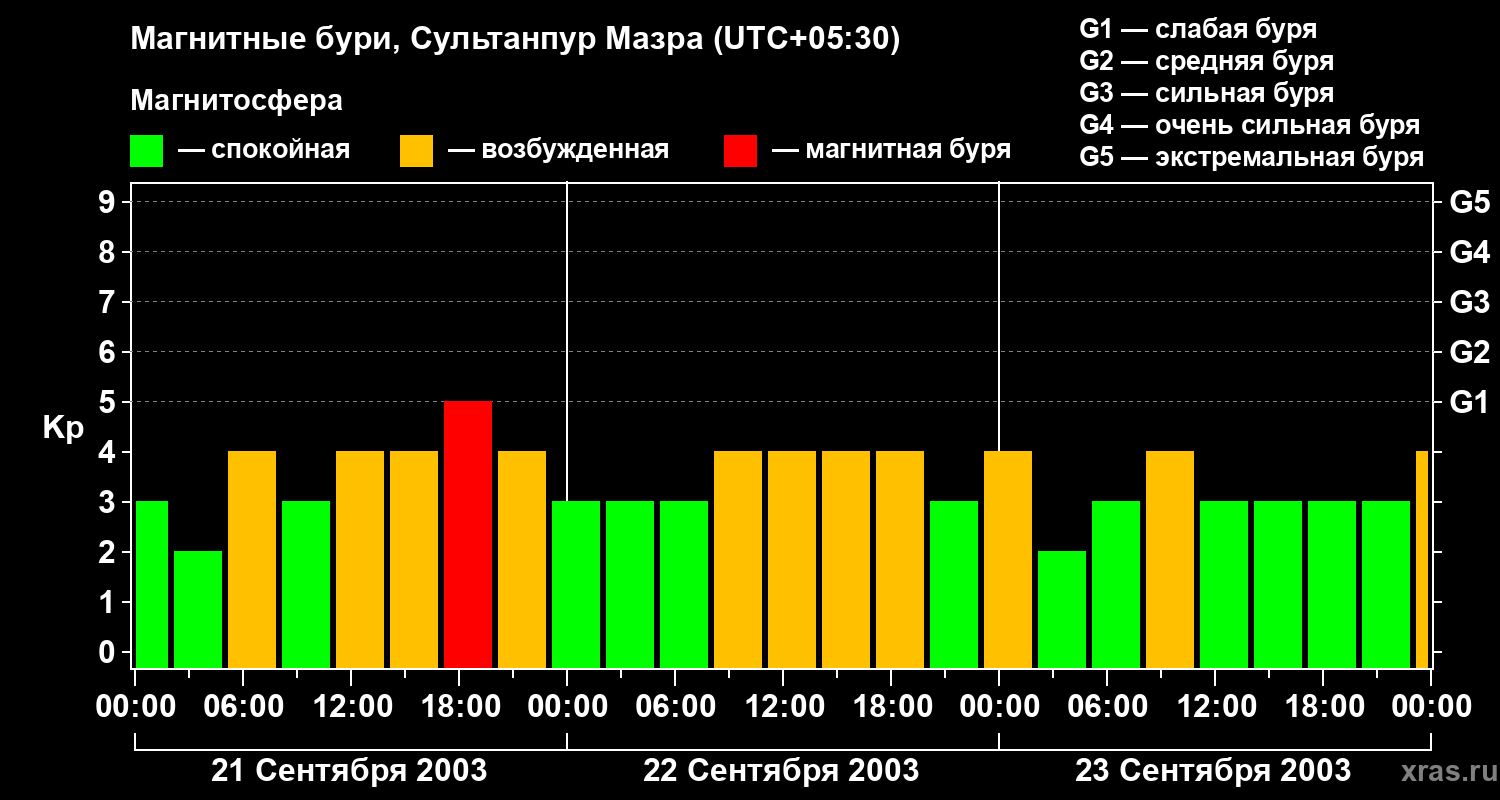The width and height of the screenshot is (1500, 800).
Task: Click the '— магнитная буря' legend label
Action: coord(891,150)
